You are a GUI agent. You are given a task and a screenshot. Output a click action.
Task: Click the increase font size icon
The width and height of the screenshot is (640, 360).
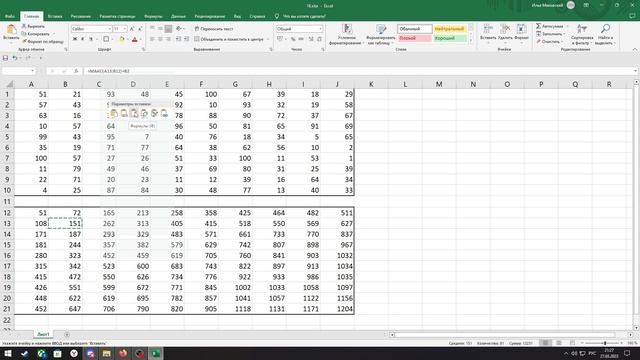tap(132, 29)
